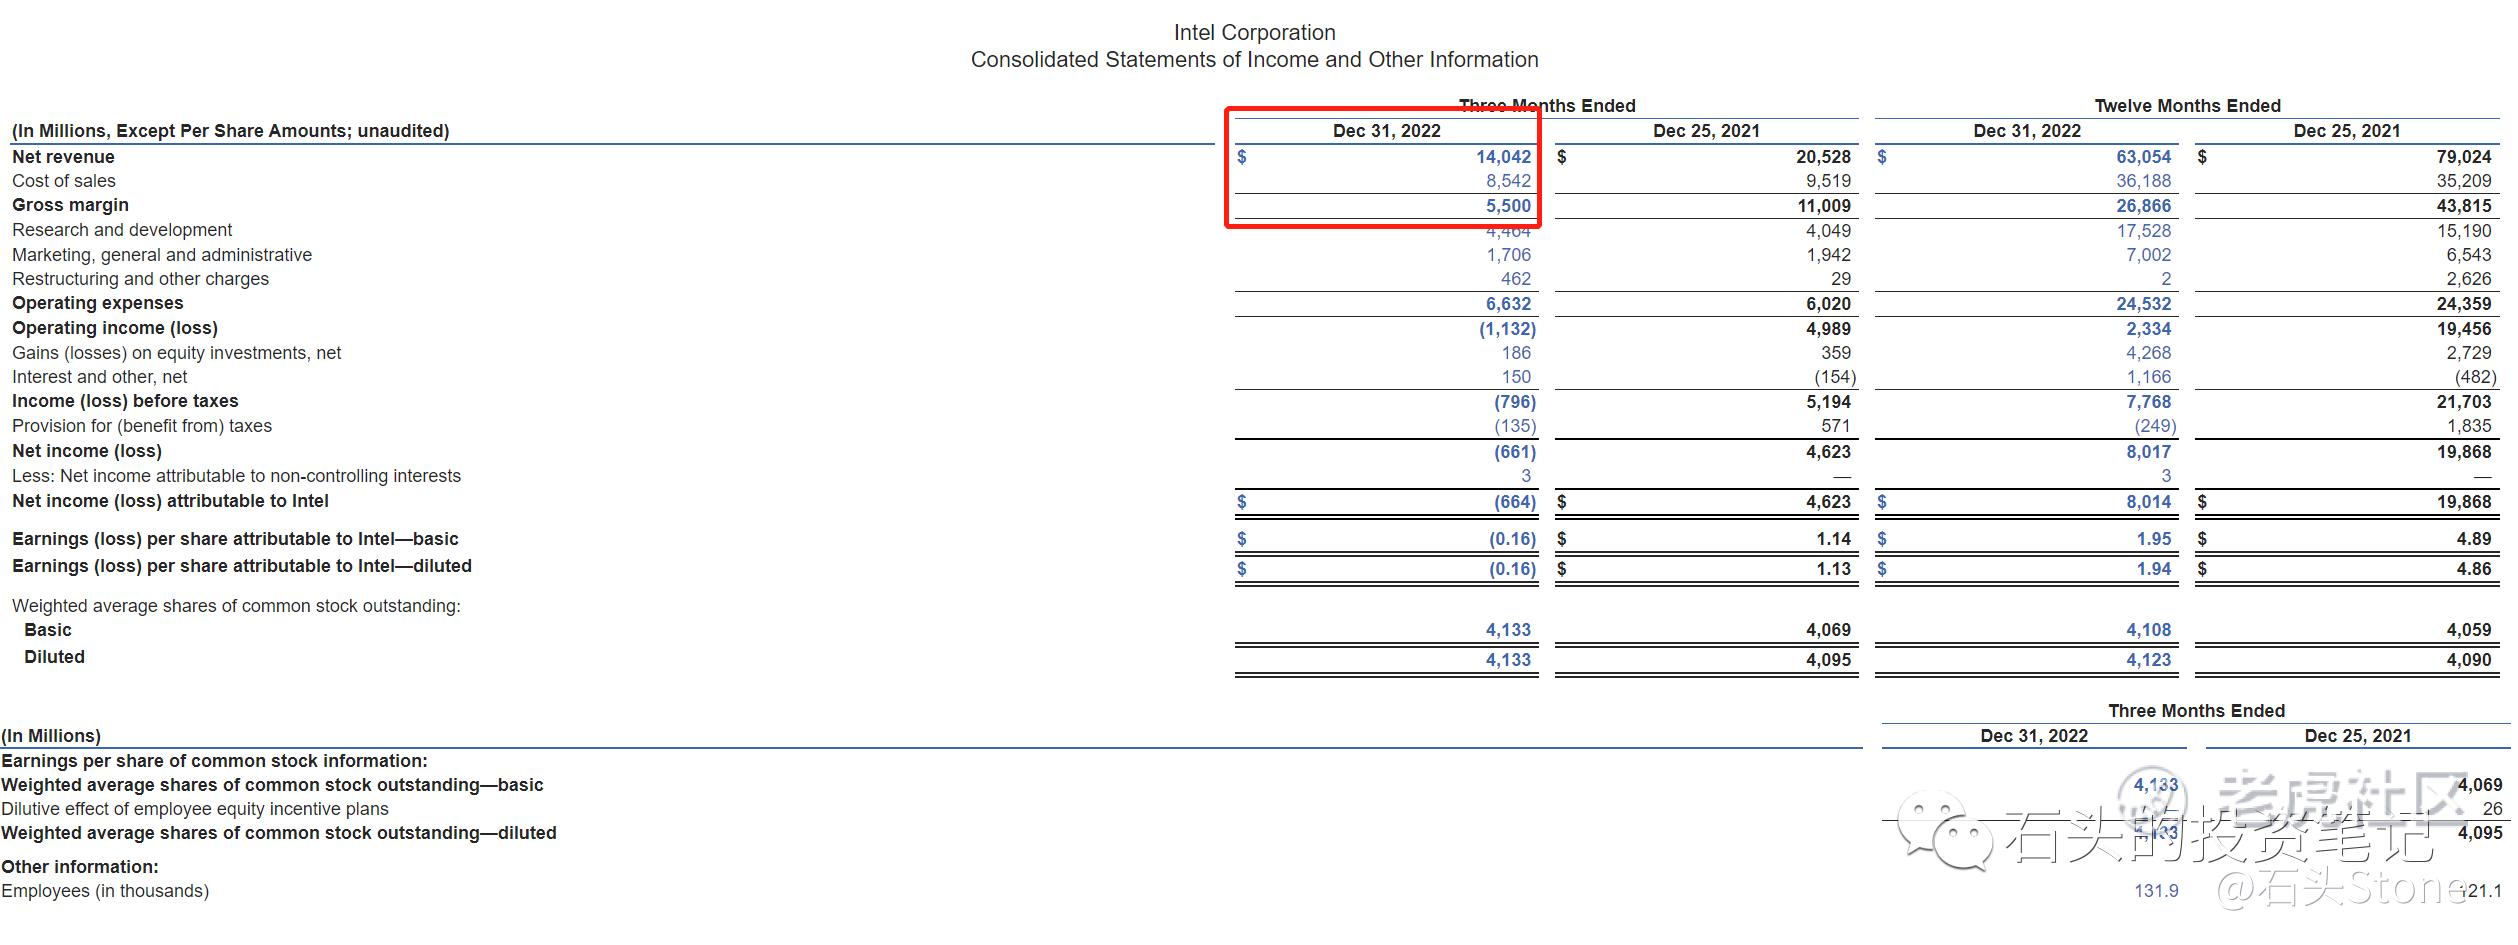Select the net revenue value 20,528

(1823, 157)
